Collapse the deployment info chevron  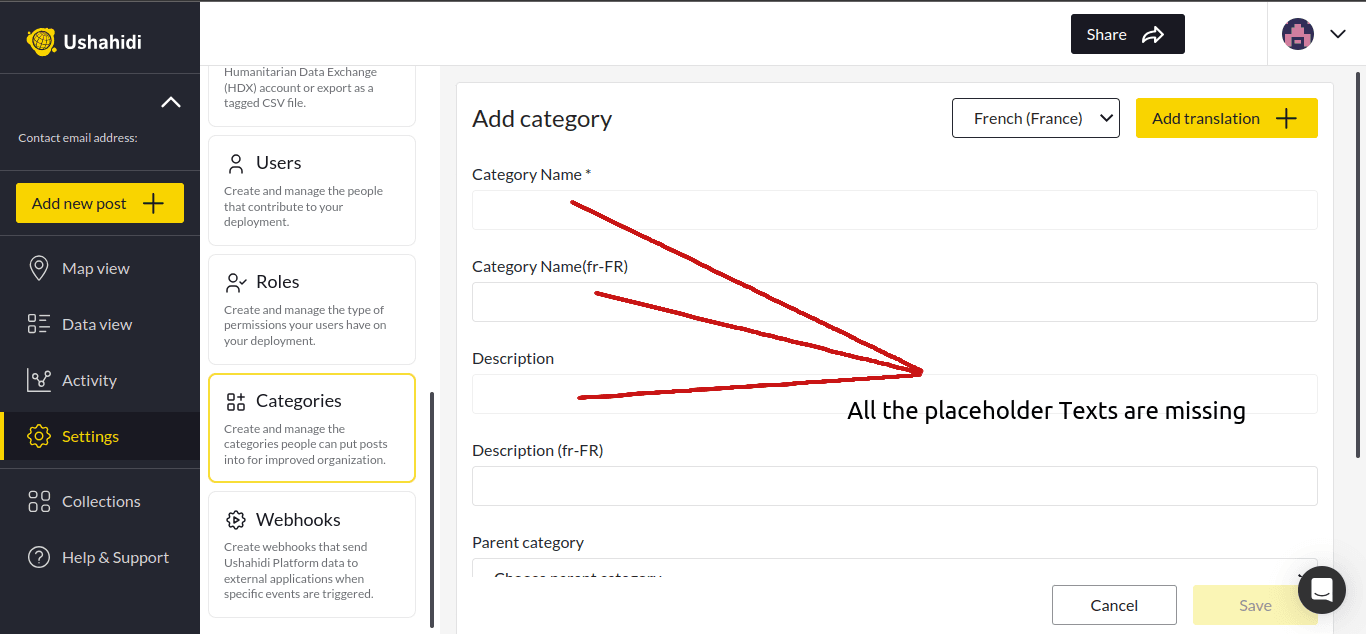(x=171, y=102)
